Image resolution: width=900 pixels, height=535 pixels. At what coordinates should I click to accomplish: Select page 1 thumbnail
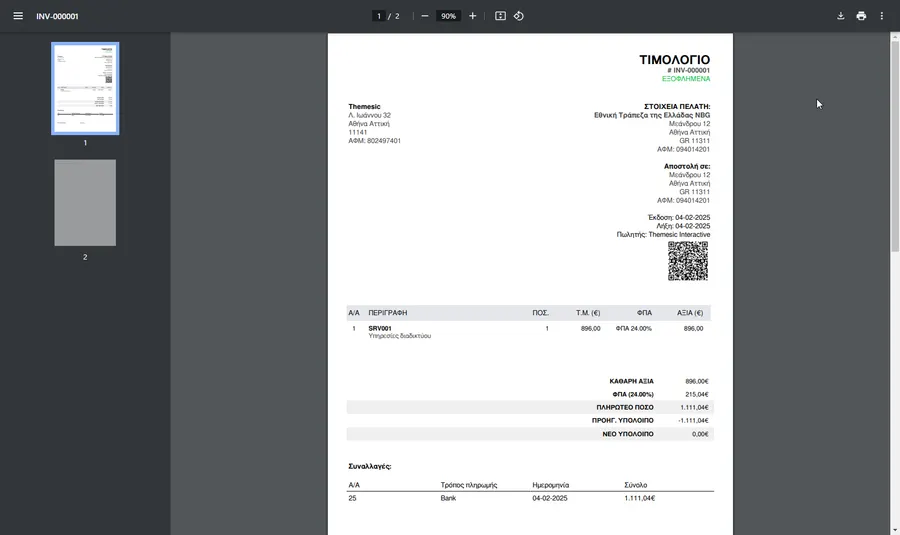click(x=85, y=88)
